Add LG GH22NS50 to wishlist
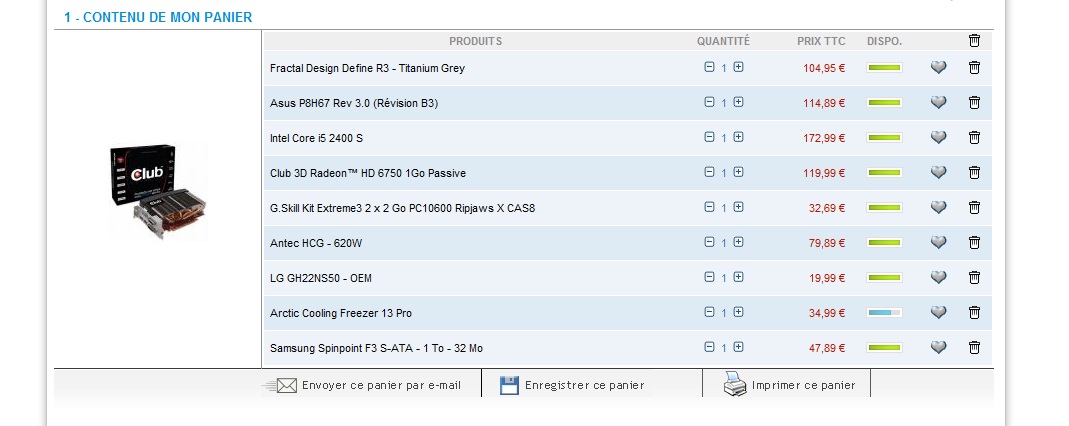This screenshot has width=1069, height=426. pos(938,278)
